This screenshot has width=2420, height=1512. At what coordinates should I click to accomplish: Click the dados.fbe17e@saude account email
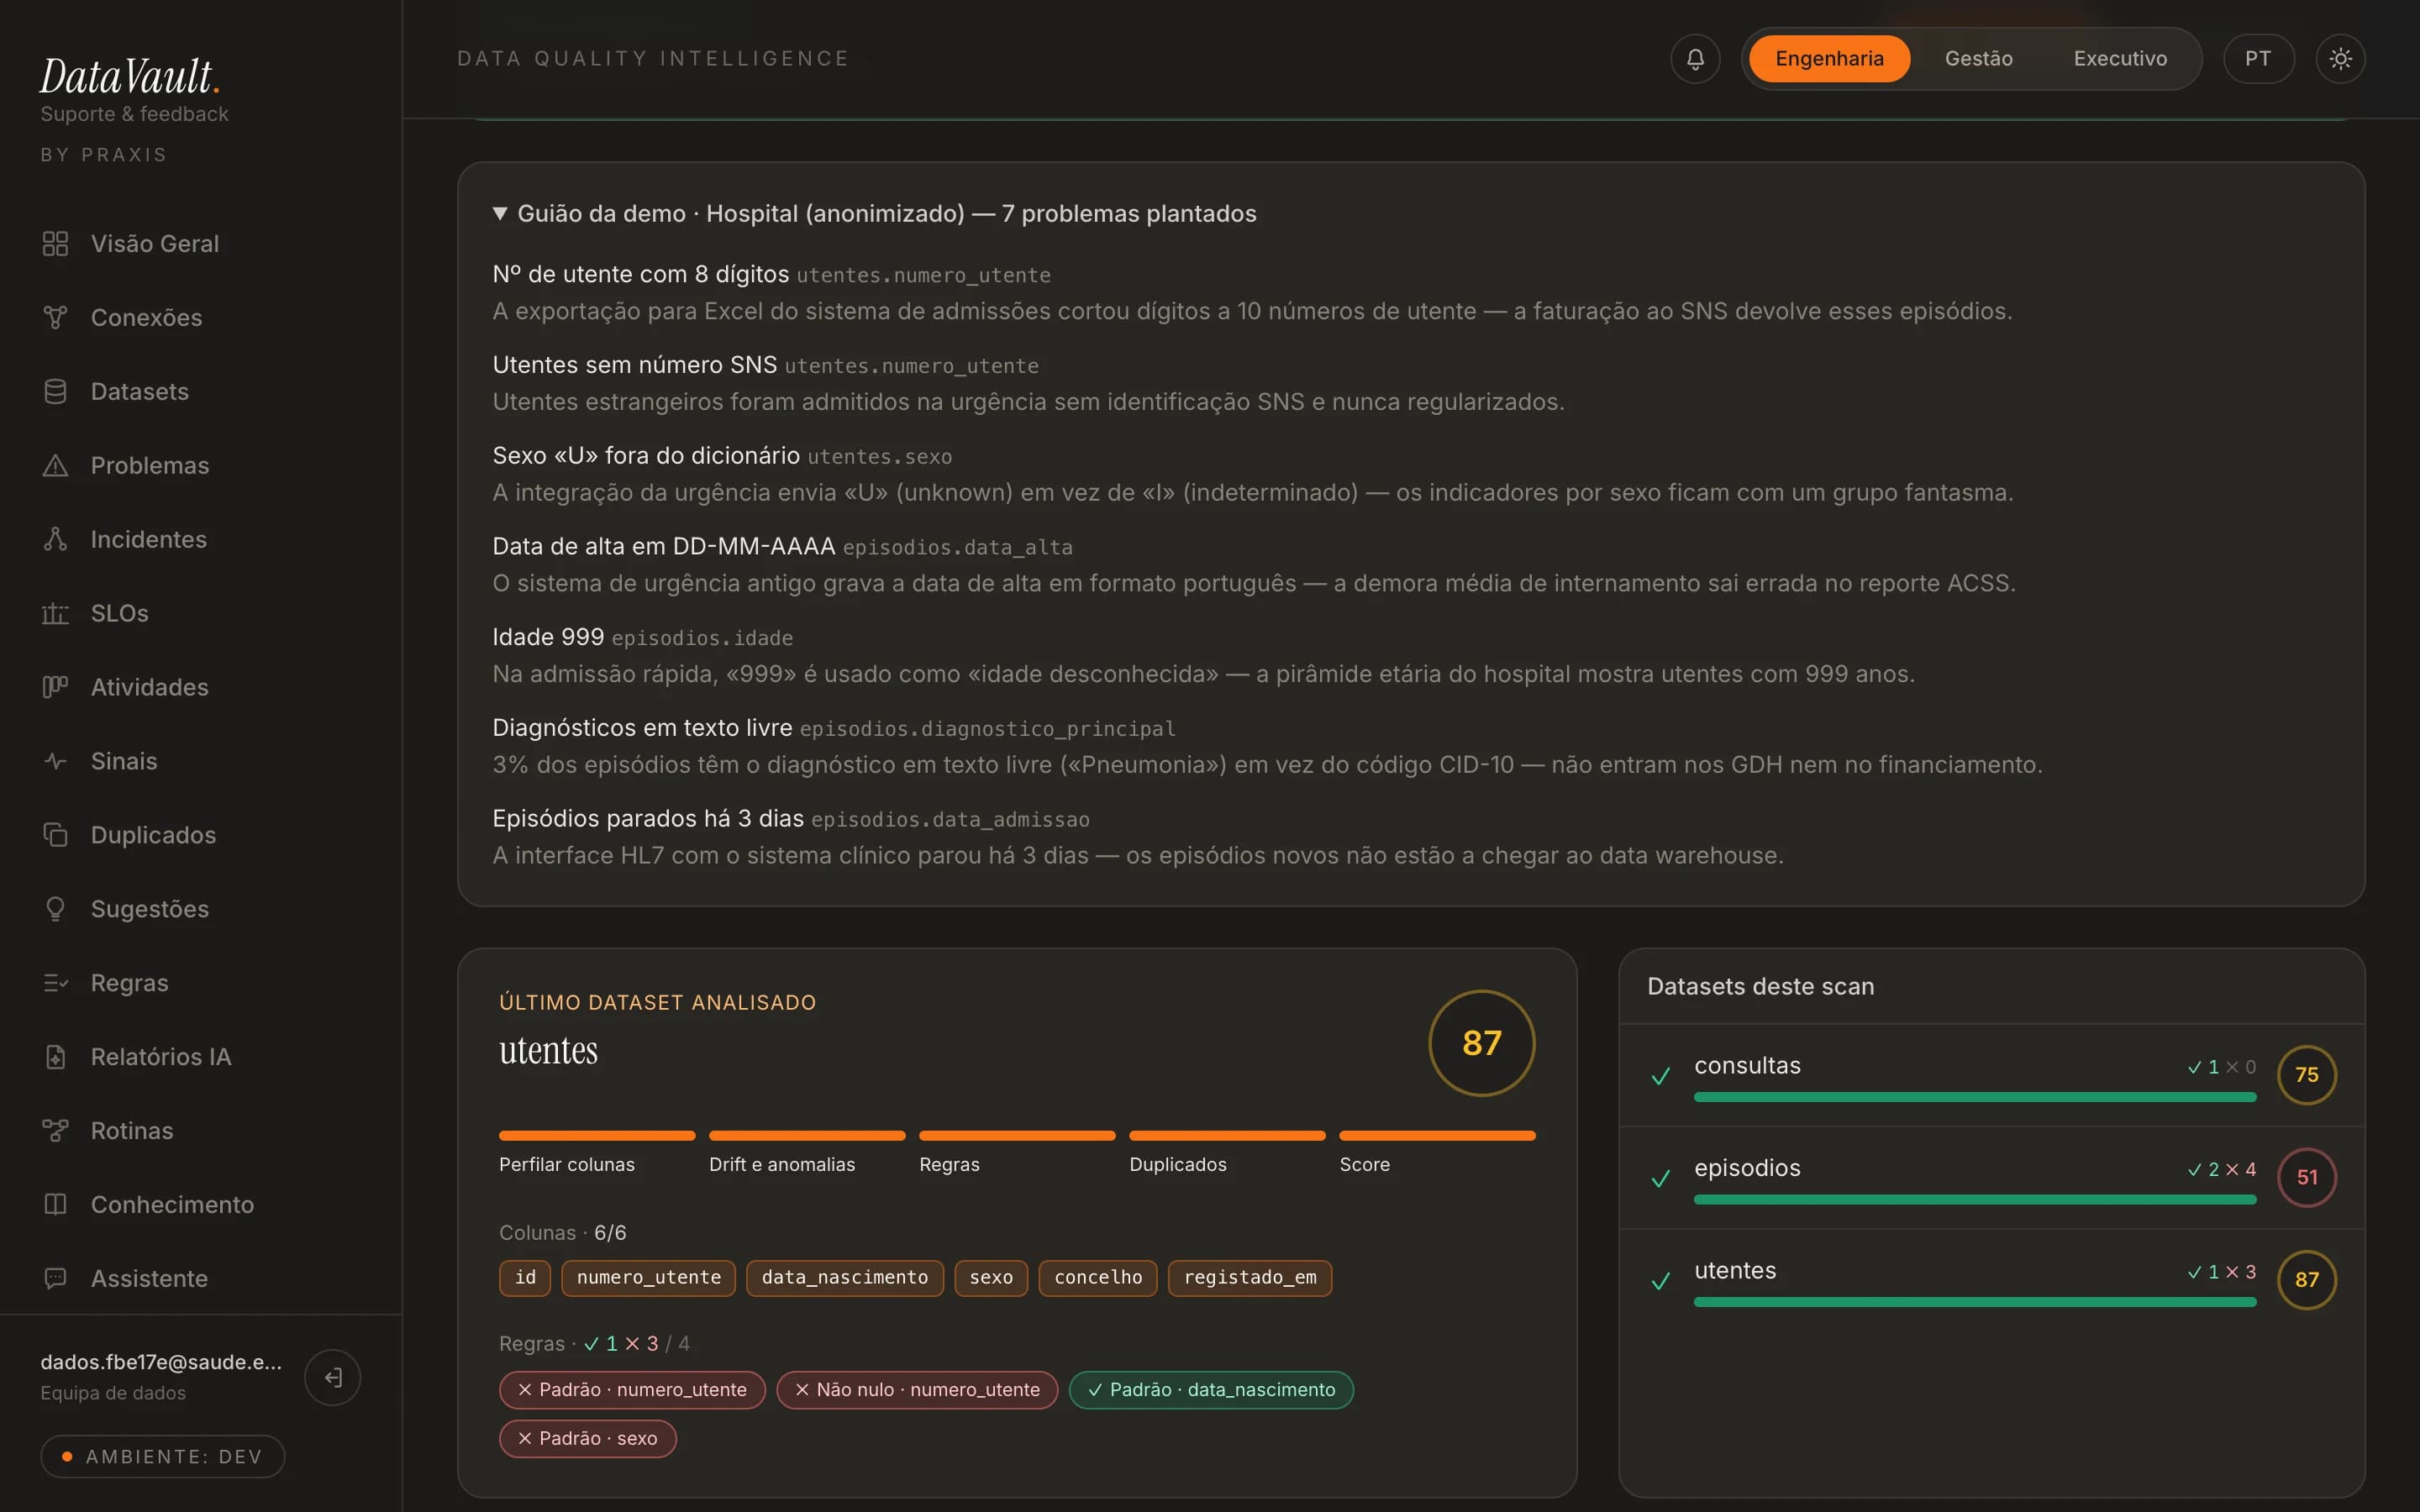[x=161, y=1362]
